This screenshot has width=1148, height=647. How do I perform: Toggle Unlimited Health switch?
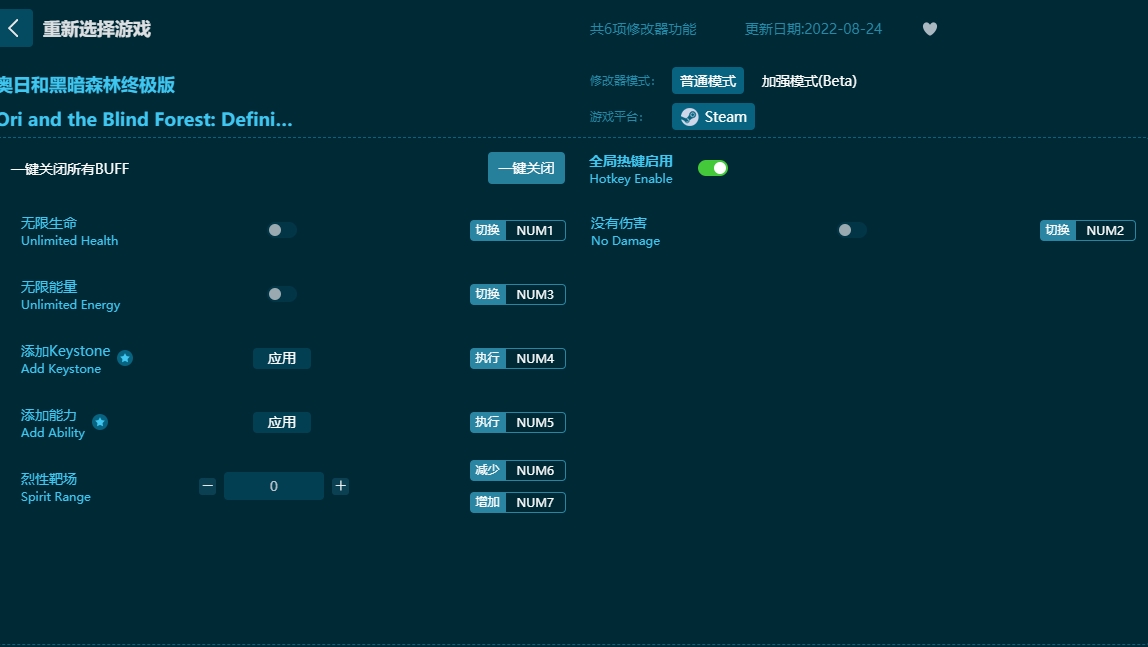pyautogui.click(x=281, y=230)
